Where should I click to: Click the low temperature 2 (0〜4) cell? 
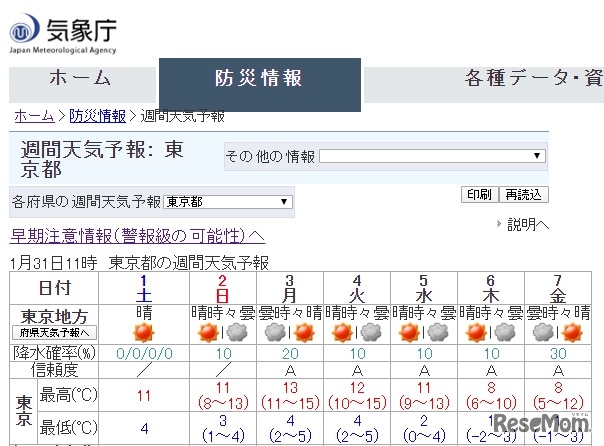(424, 428)
